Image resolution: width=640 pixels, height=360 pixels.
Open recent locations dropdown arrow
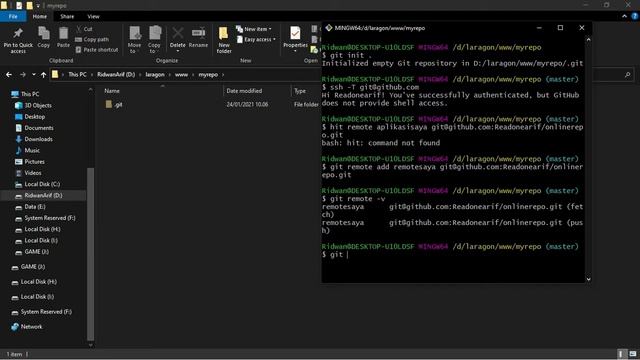(x=33, y=75)
